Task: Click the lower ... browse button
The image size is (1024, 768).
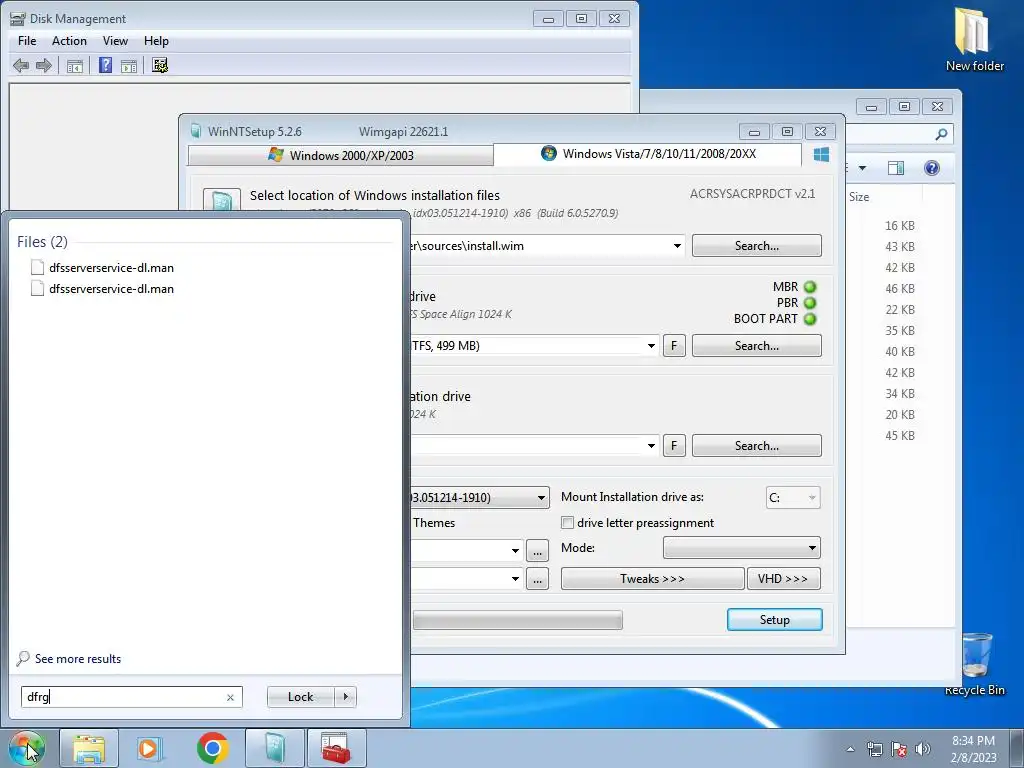Action: (x=537, y=579)
